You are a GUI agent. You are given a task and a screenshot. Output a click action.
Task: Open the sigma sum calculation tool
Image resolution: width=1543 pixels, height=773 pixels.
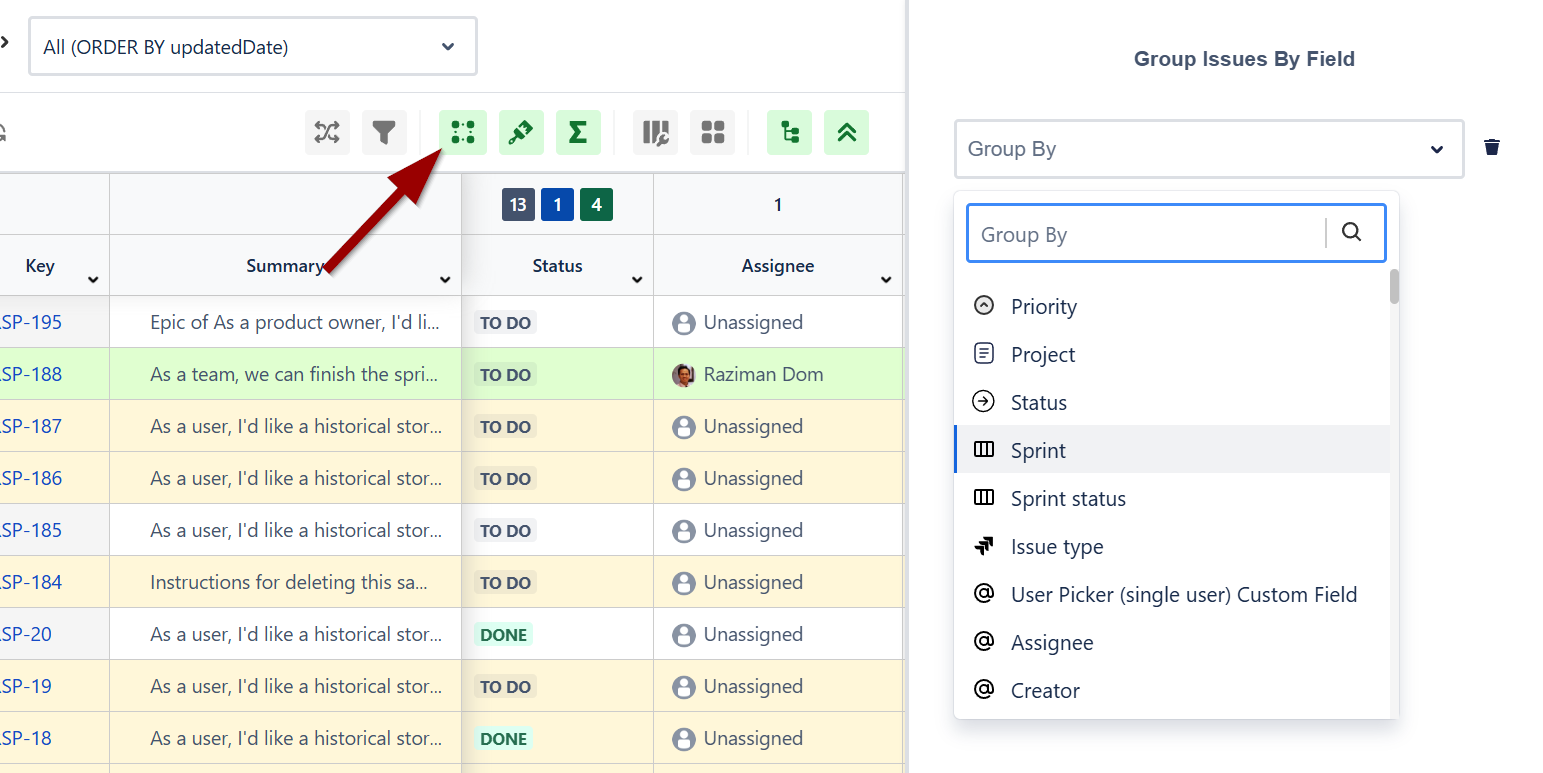click(578, 132)
